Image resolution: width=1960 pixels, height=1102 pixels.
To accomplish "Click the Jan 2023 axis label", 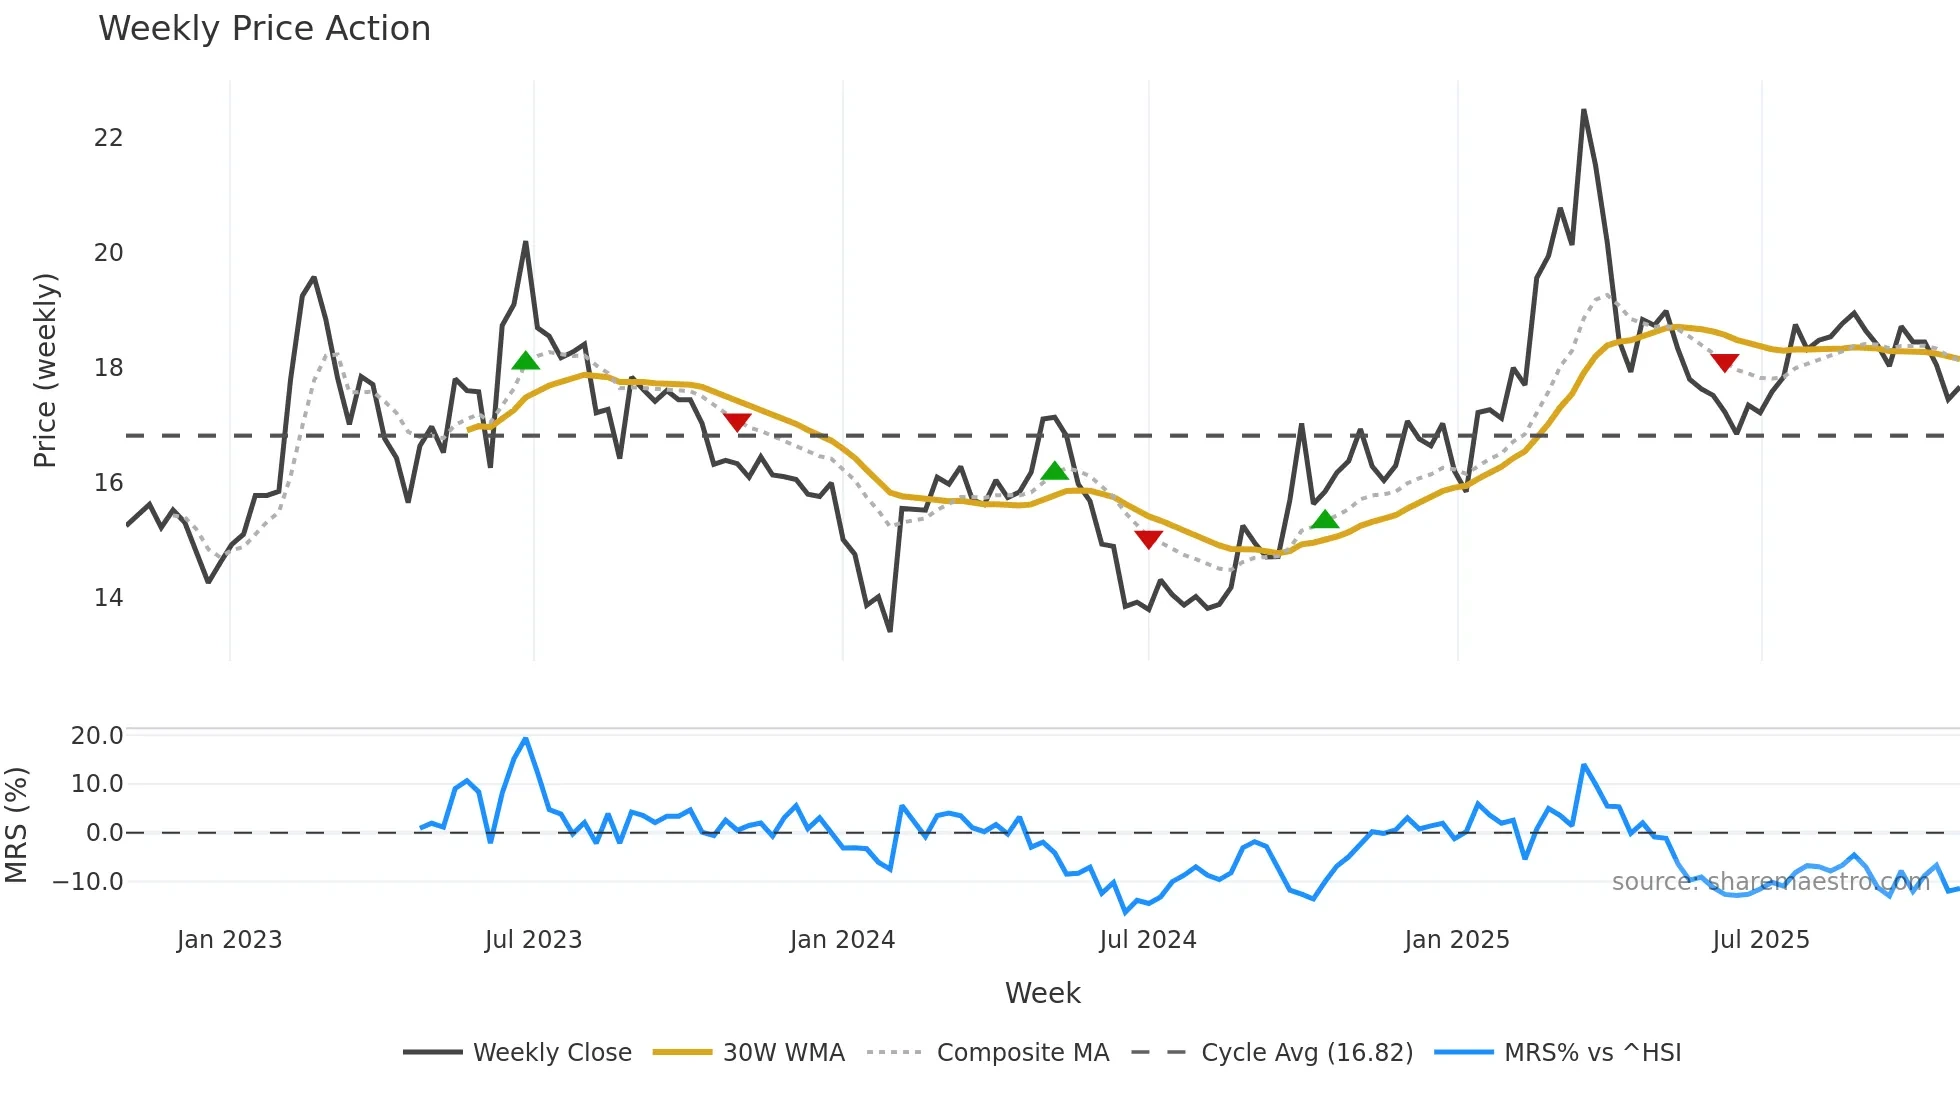I will (x=230, y=940).
